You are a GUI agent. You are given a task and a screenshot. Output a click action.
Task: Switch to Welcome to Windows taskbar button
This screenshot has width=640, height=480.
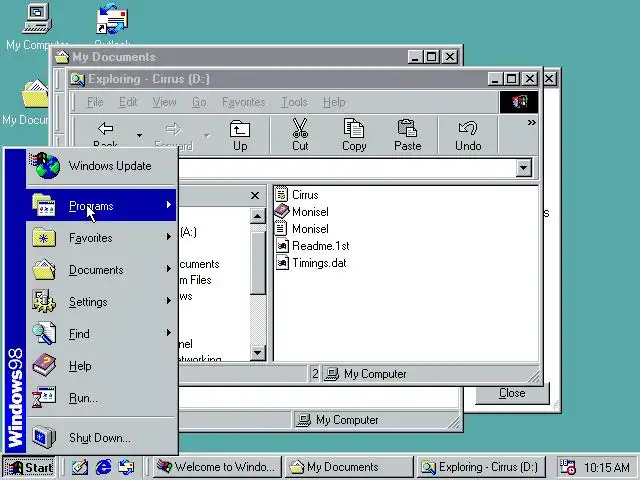(x=217, y=467)
